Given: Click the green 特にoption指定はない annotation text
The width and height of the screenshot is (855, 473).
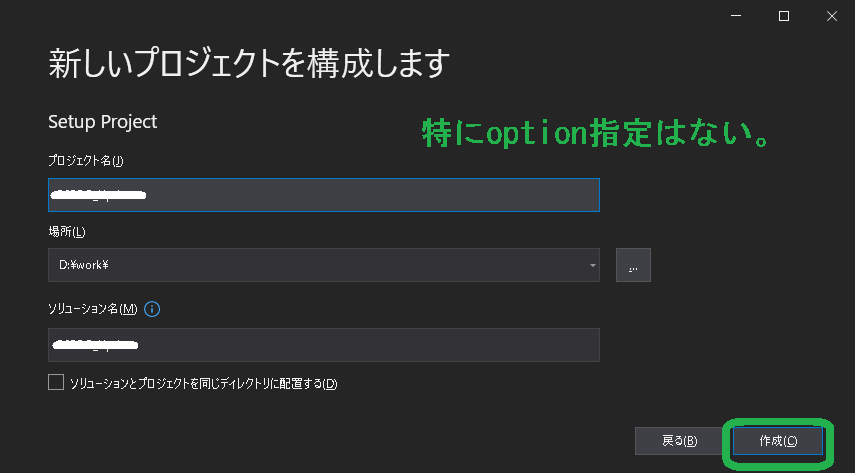Looking at the screenshot, I should point(597,134).
